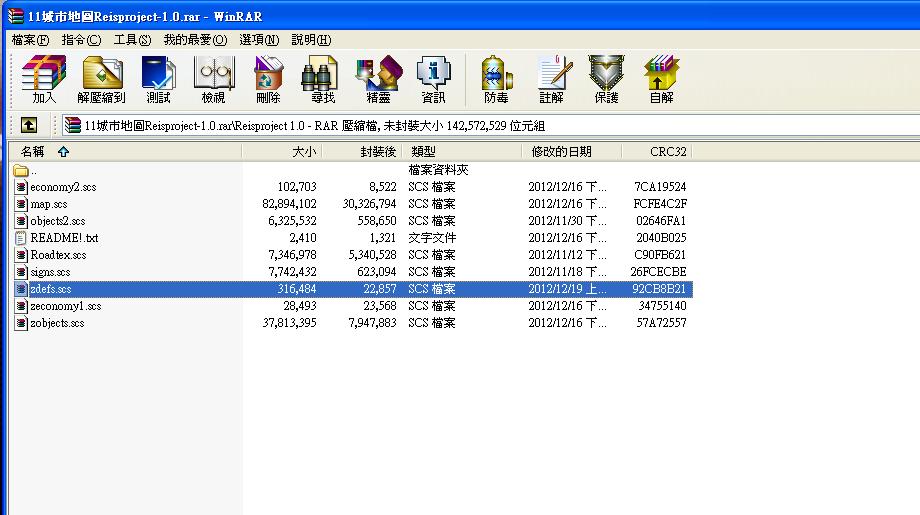Click CRC32 value 26FCECBE
The height and width of the screenshot is (515, 920).
658,272
